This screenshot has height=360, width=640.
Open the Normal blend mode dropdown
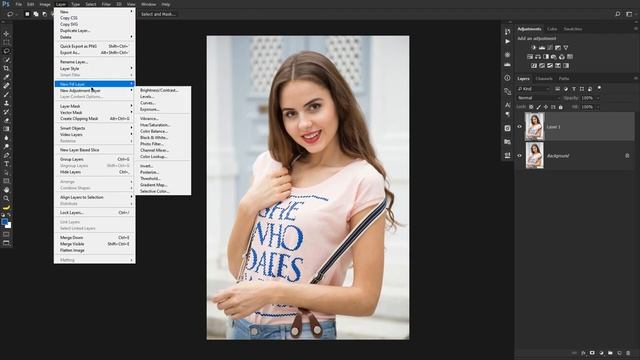point(538,98)
